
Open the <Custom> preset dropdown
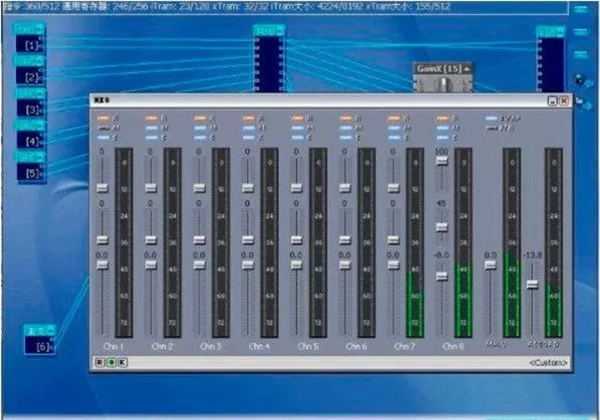click(544, 362)
